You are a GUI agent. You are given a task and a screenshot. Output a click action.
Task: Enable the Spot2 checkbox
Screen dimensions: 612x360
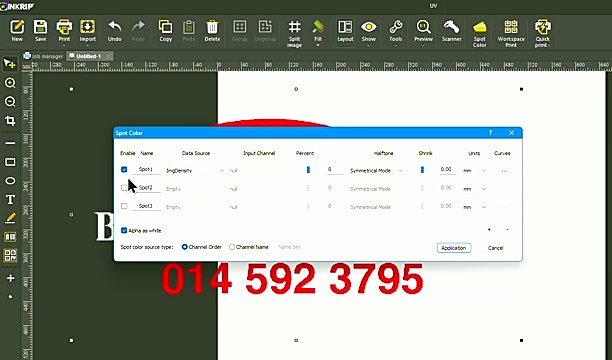(x=124, y=188)
